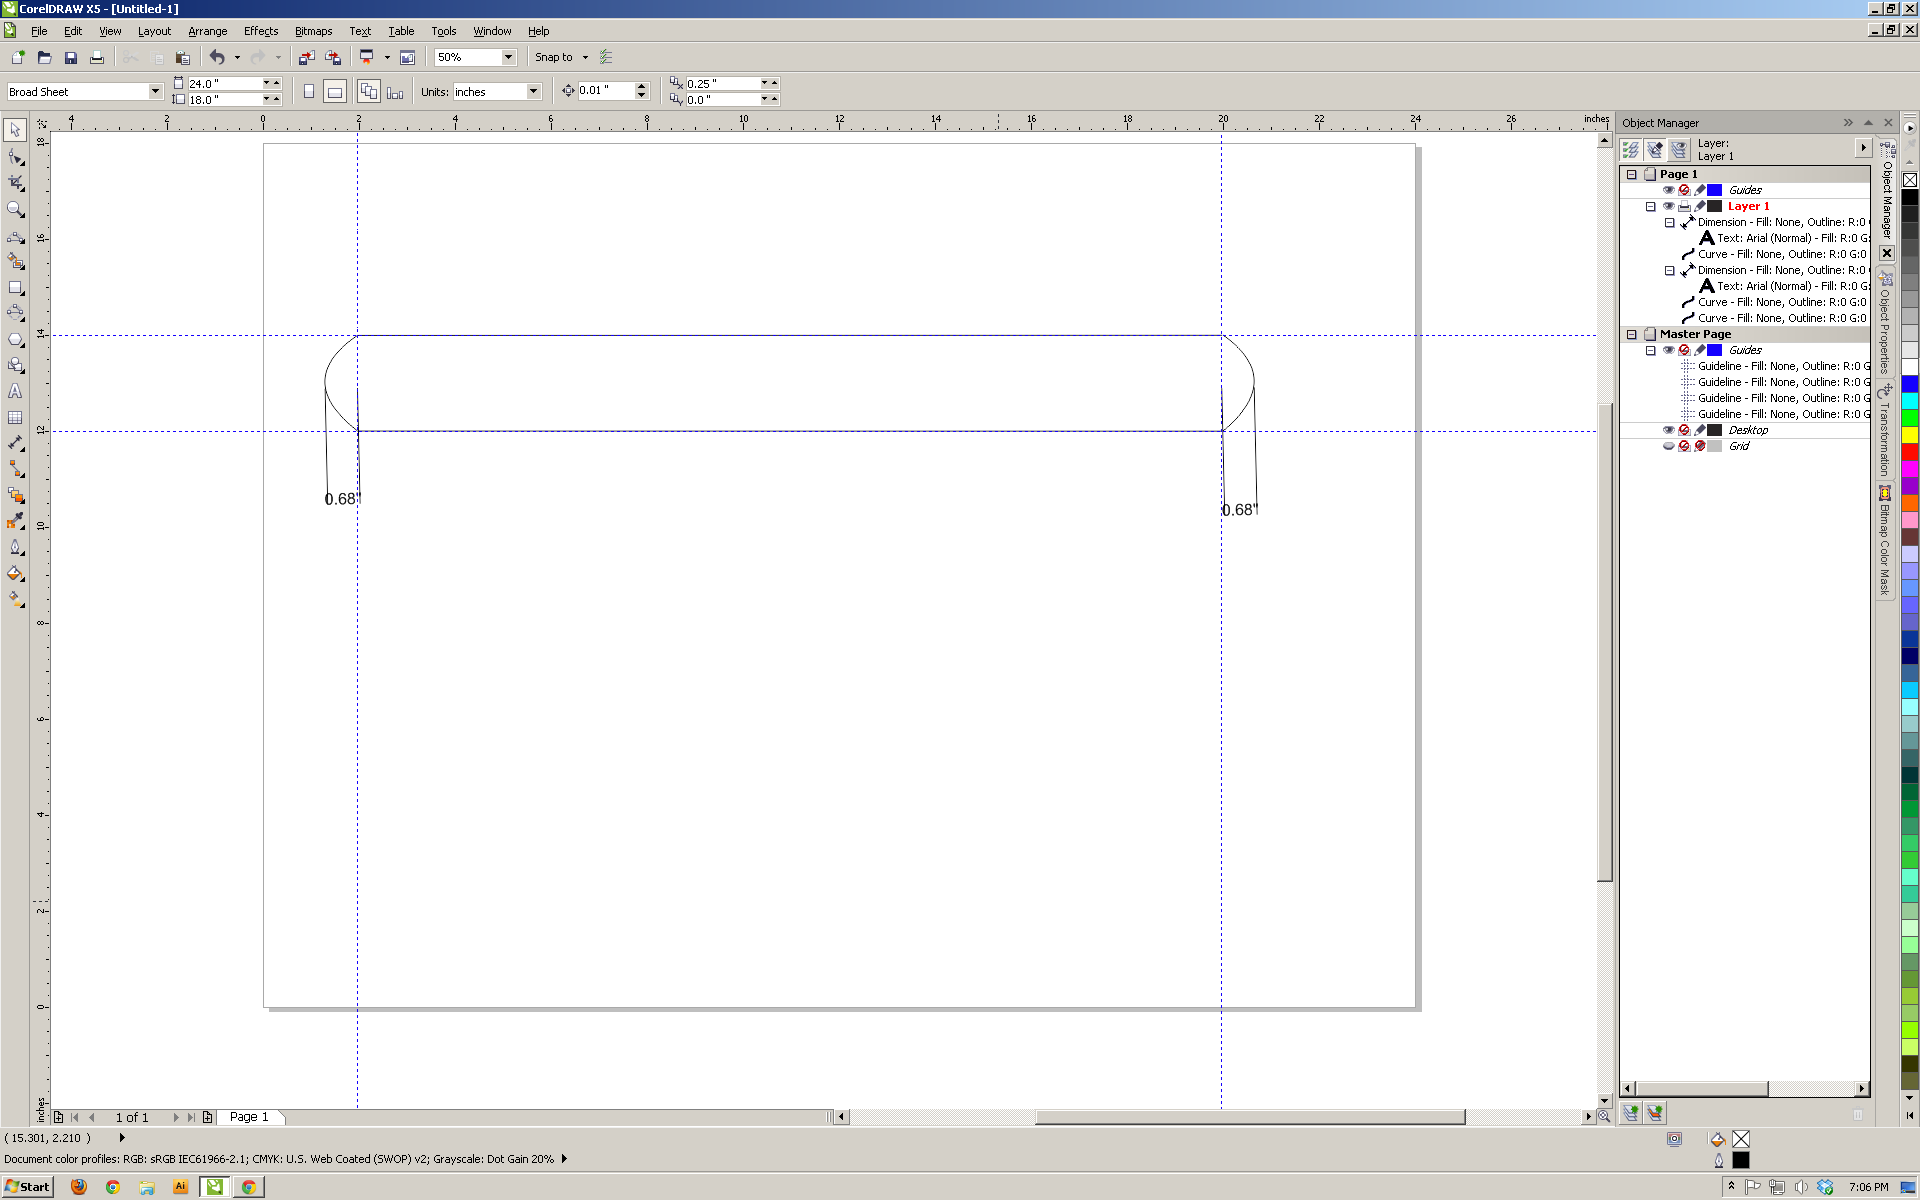Viewport: 1920px width, 1200px height.
Task: Collapse the Master Page tree node
Action: point(1632,334)
